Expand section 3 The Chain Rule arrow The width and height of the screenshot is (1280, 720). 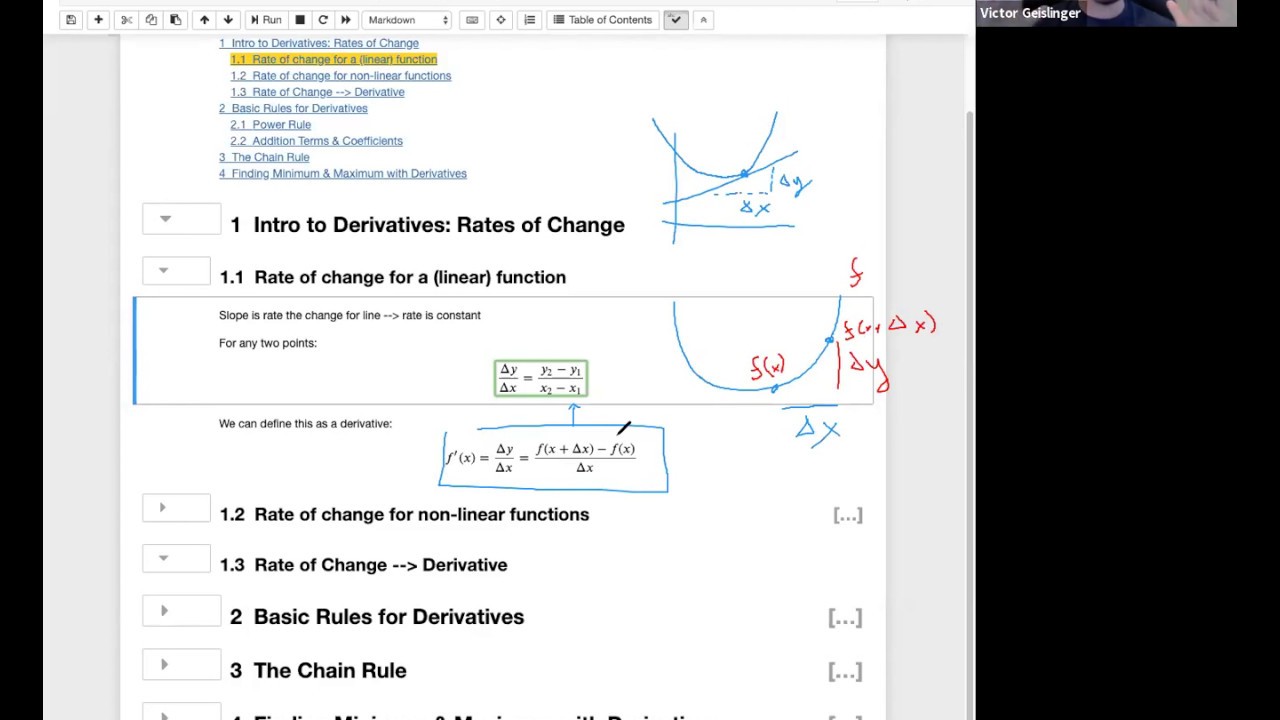pyautogui.click(x=164, y=664)
